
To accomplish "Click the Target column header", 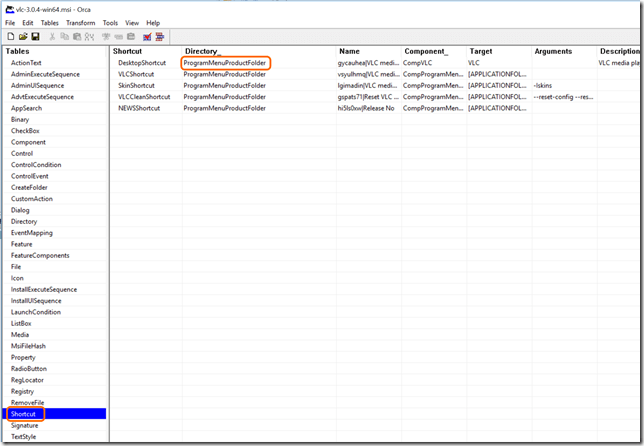I will click(x=481, y=50).
